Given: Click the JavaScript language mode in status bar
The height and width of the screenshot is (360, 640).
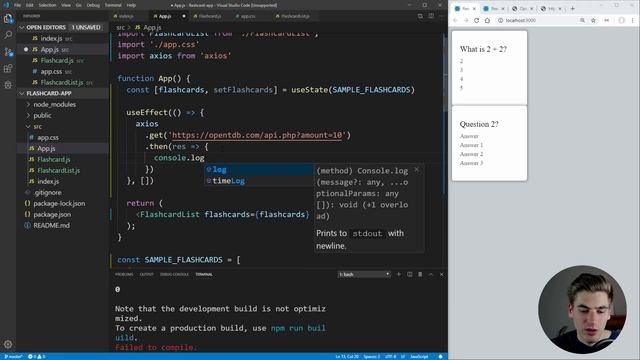Looking at the screenshot, I should click(x=419, y=357).
